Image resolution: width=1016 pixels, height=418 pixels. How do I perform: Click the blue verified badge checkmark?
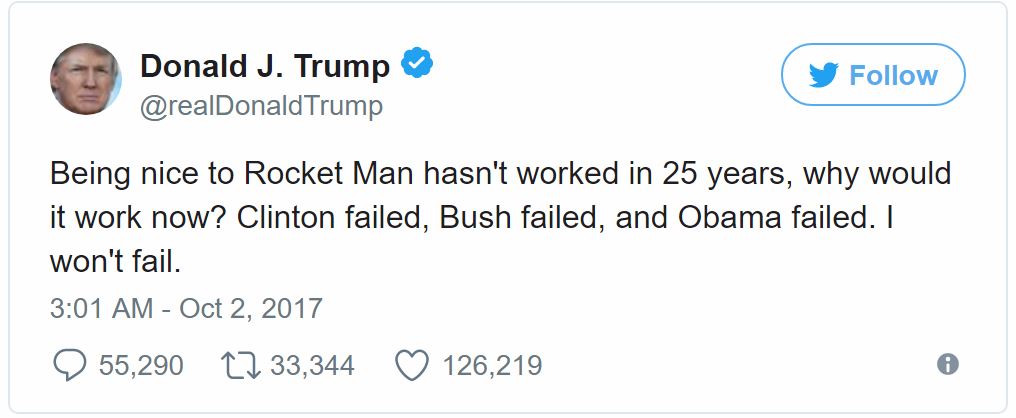(416, 65)
